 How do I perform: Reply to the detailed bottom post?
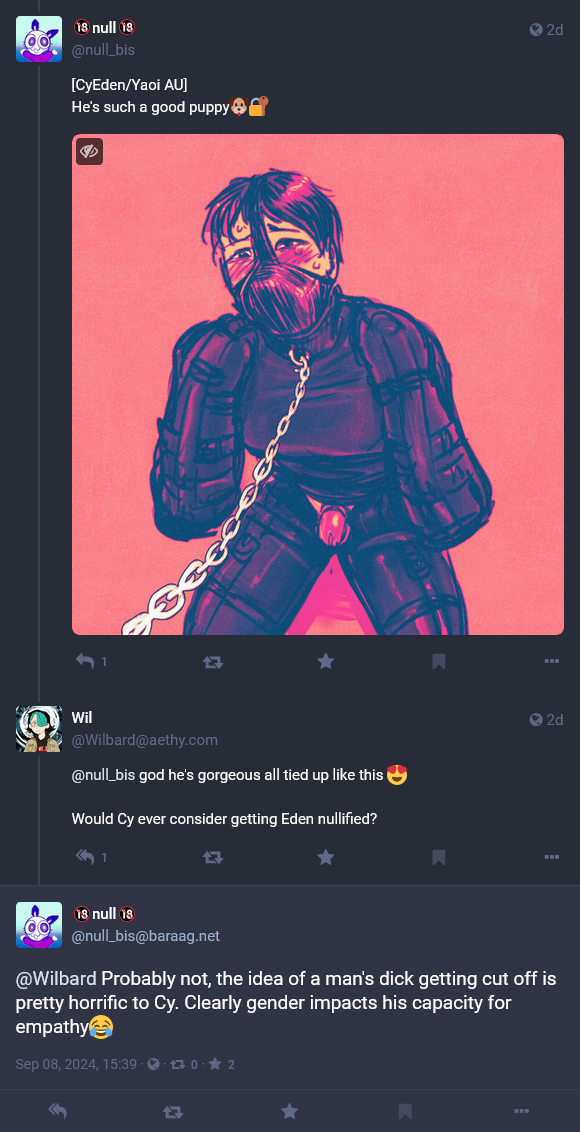[58, 1111]
